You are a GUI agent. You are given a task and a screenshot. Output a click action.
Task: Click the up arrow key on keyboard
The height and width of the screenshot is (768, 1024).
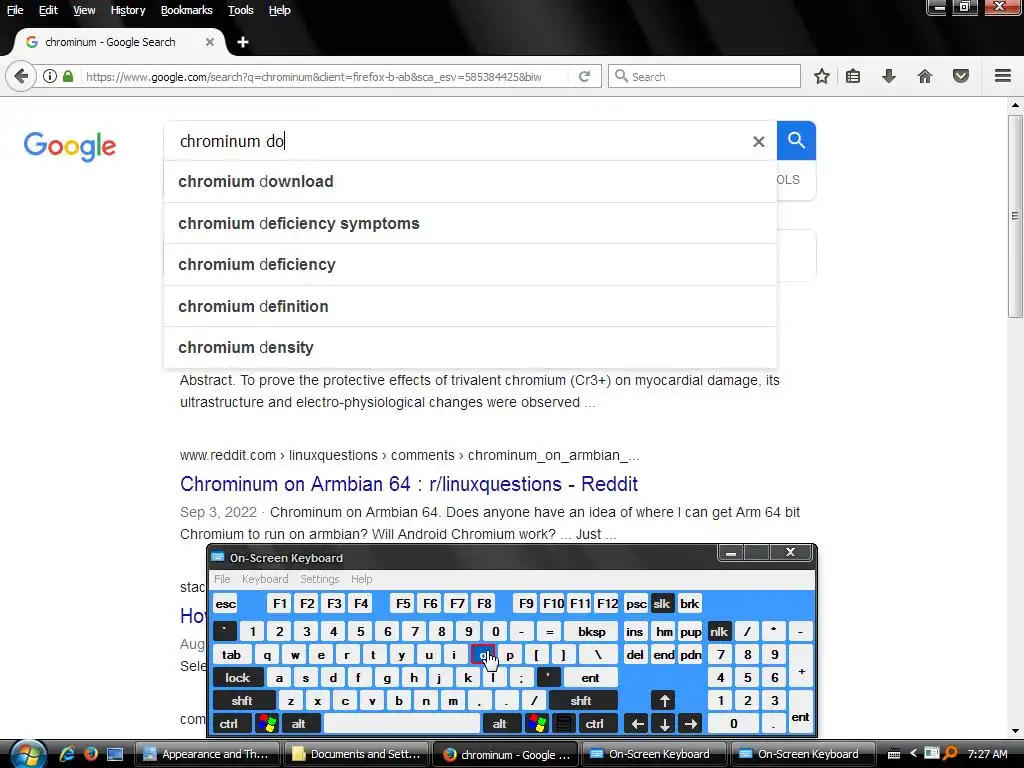(664, 701)
